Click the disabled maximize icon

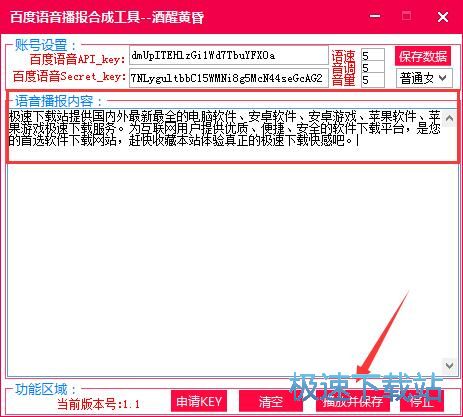tap(406, 16)
